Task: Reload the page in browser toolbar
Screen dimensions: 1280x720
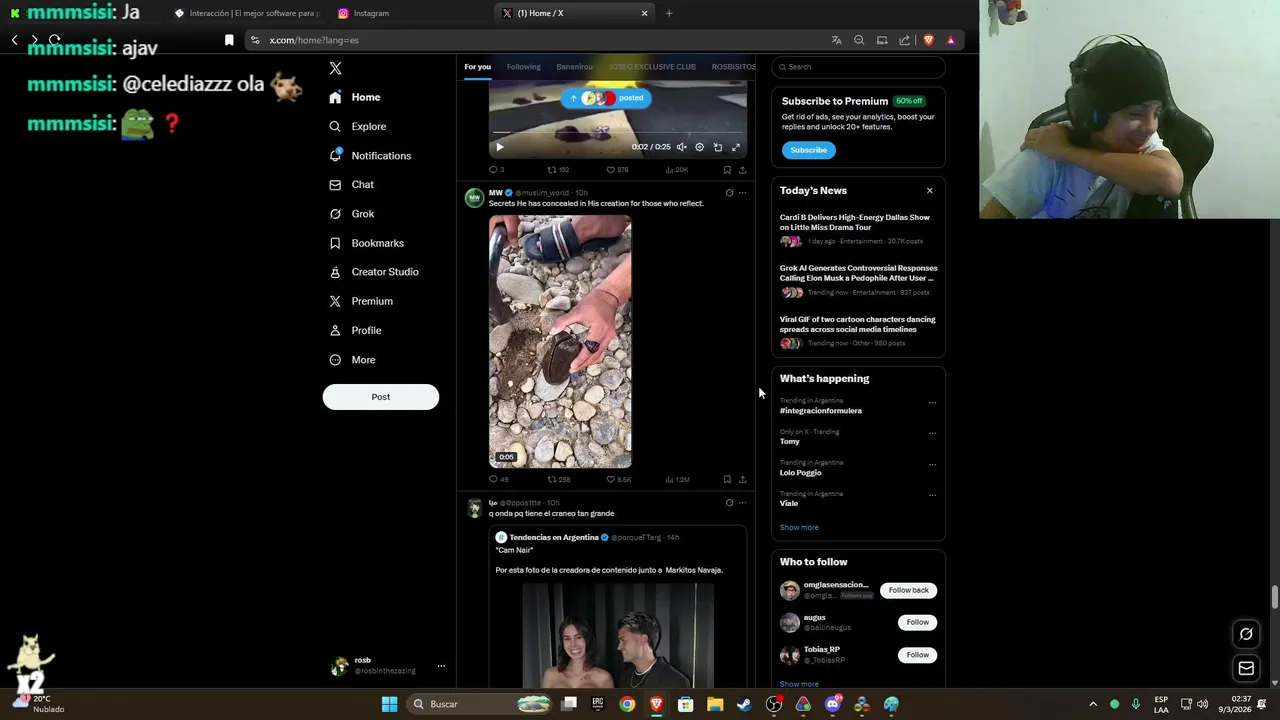Action: tap(54, 40)
